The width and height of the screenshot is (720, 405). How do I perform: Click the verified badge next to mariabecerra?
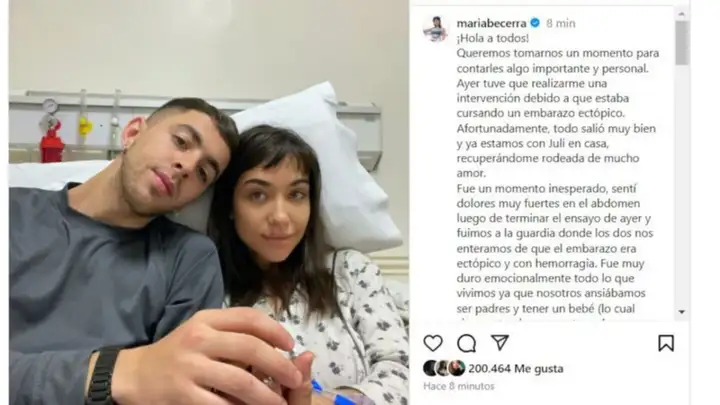pyautogui.click(x=535, y=22)
